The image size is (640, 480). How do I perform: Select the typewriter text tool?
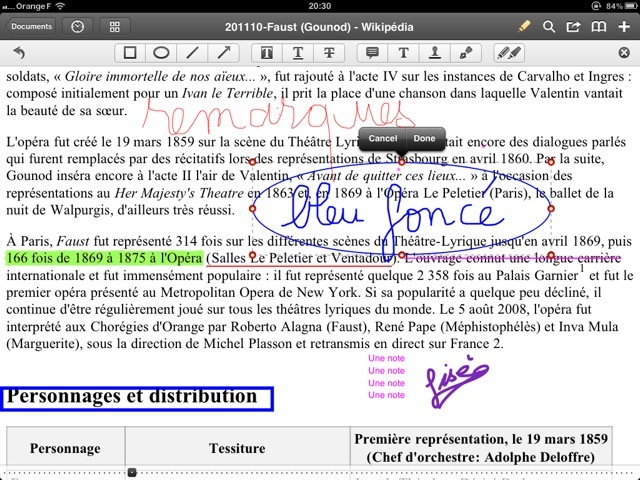click(x=404, y=52)
